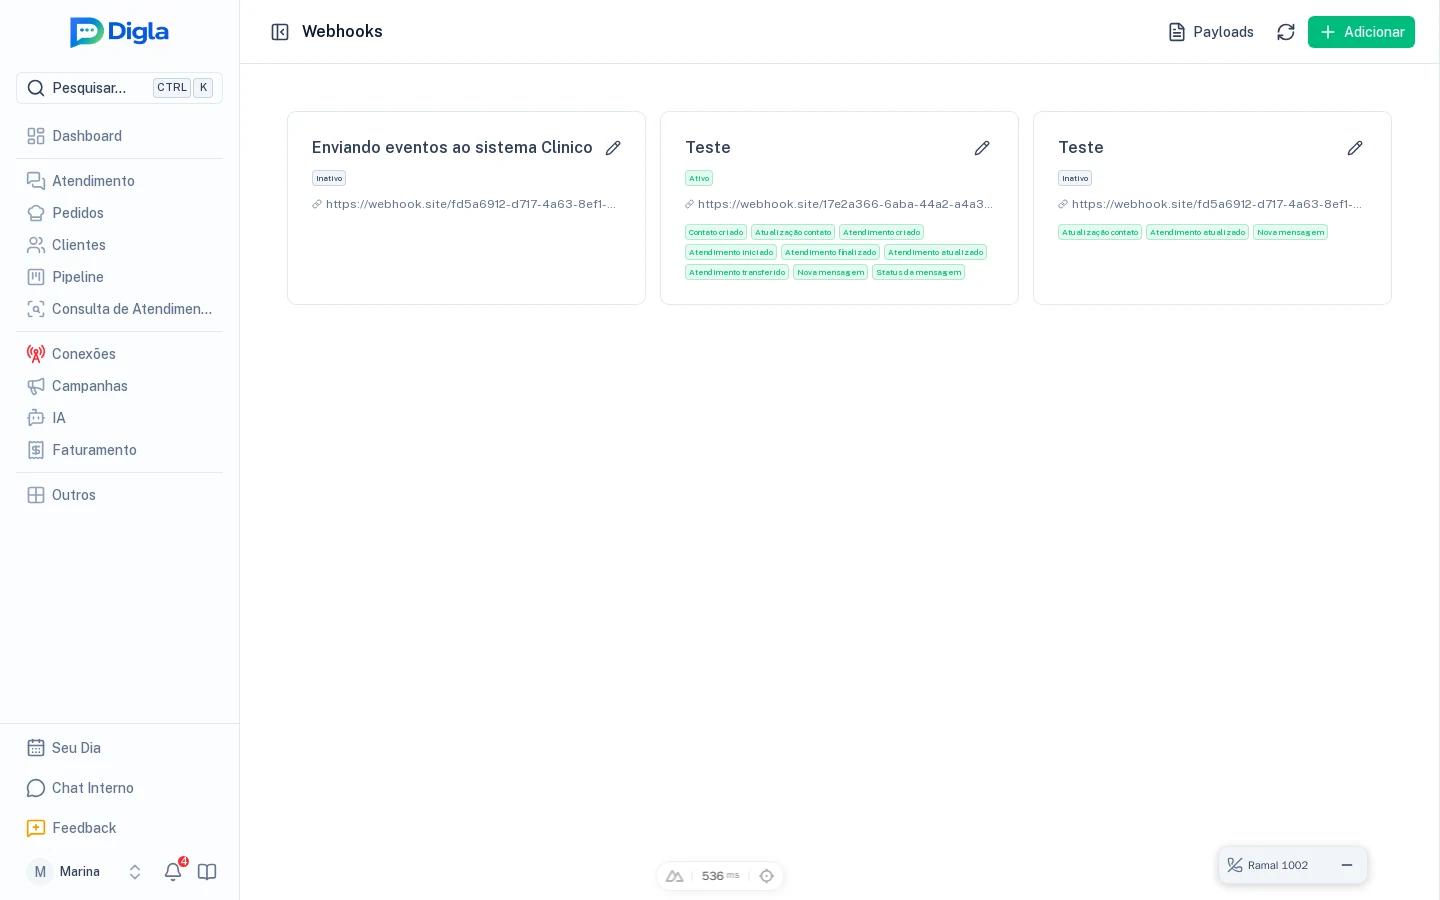Viewport: 1440px width, 900px height.
Task: Open Dashboard in the sidebar
Action: [119, 136]
